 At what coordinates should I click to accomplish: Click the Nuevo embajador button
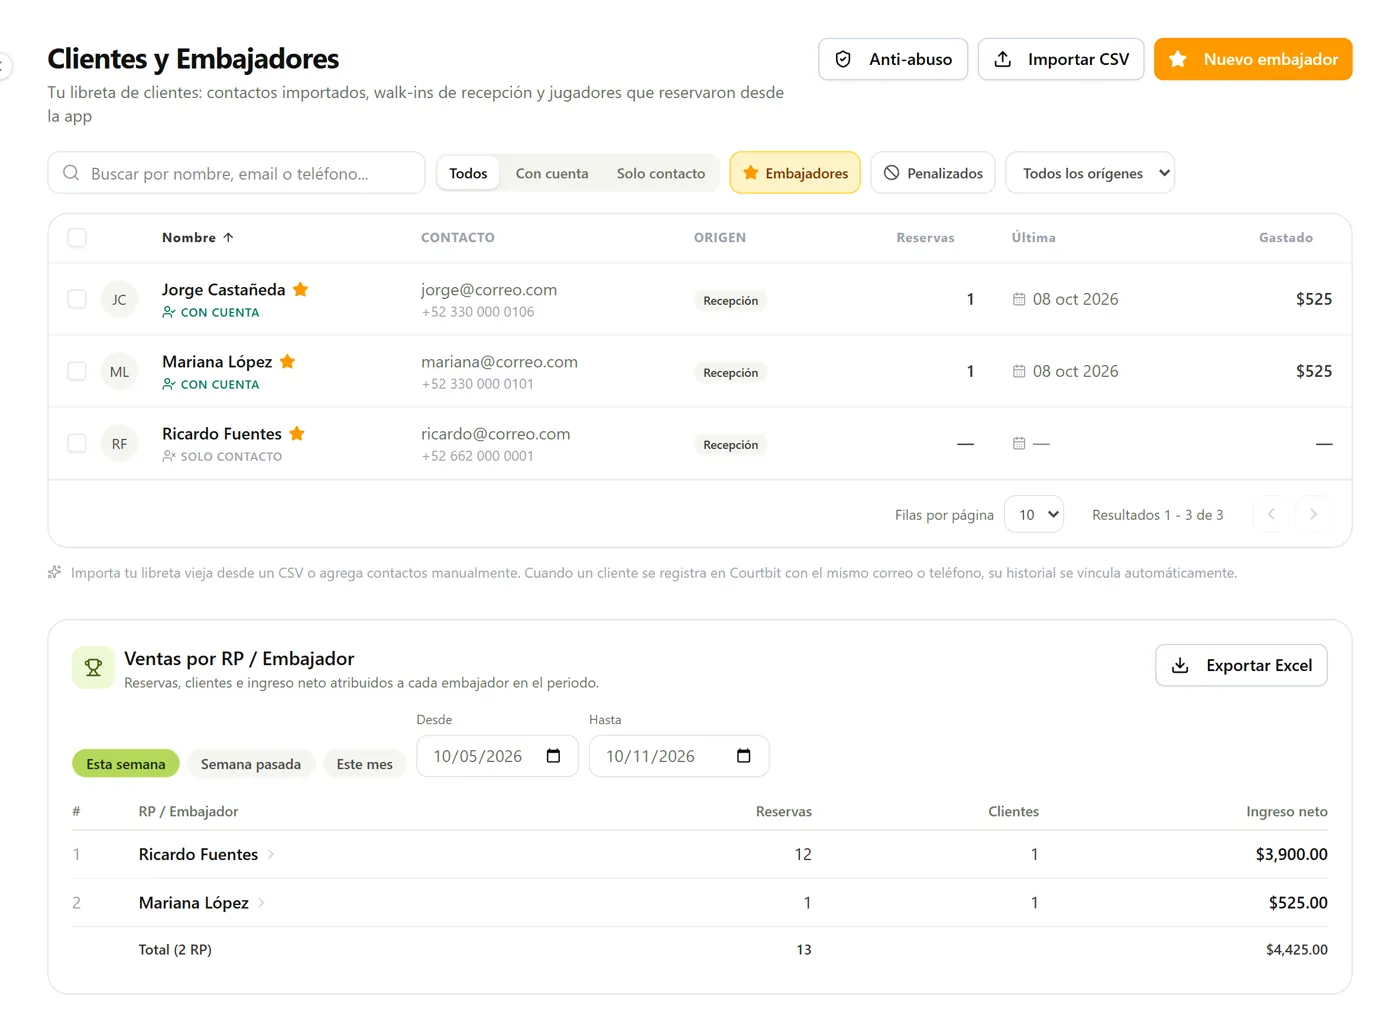coord(1253,59)
